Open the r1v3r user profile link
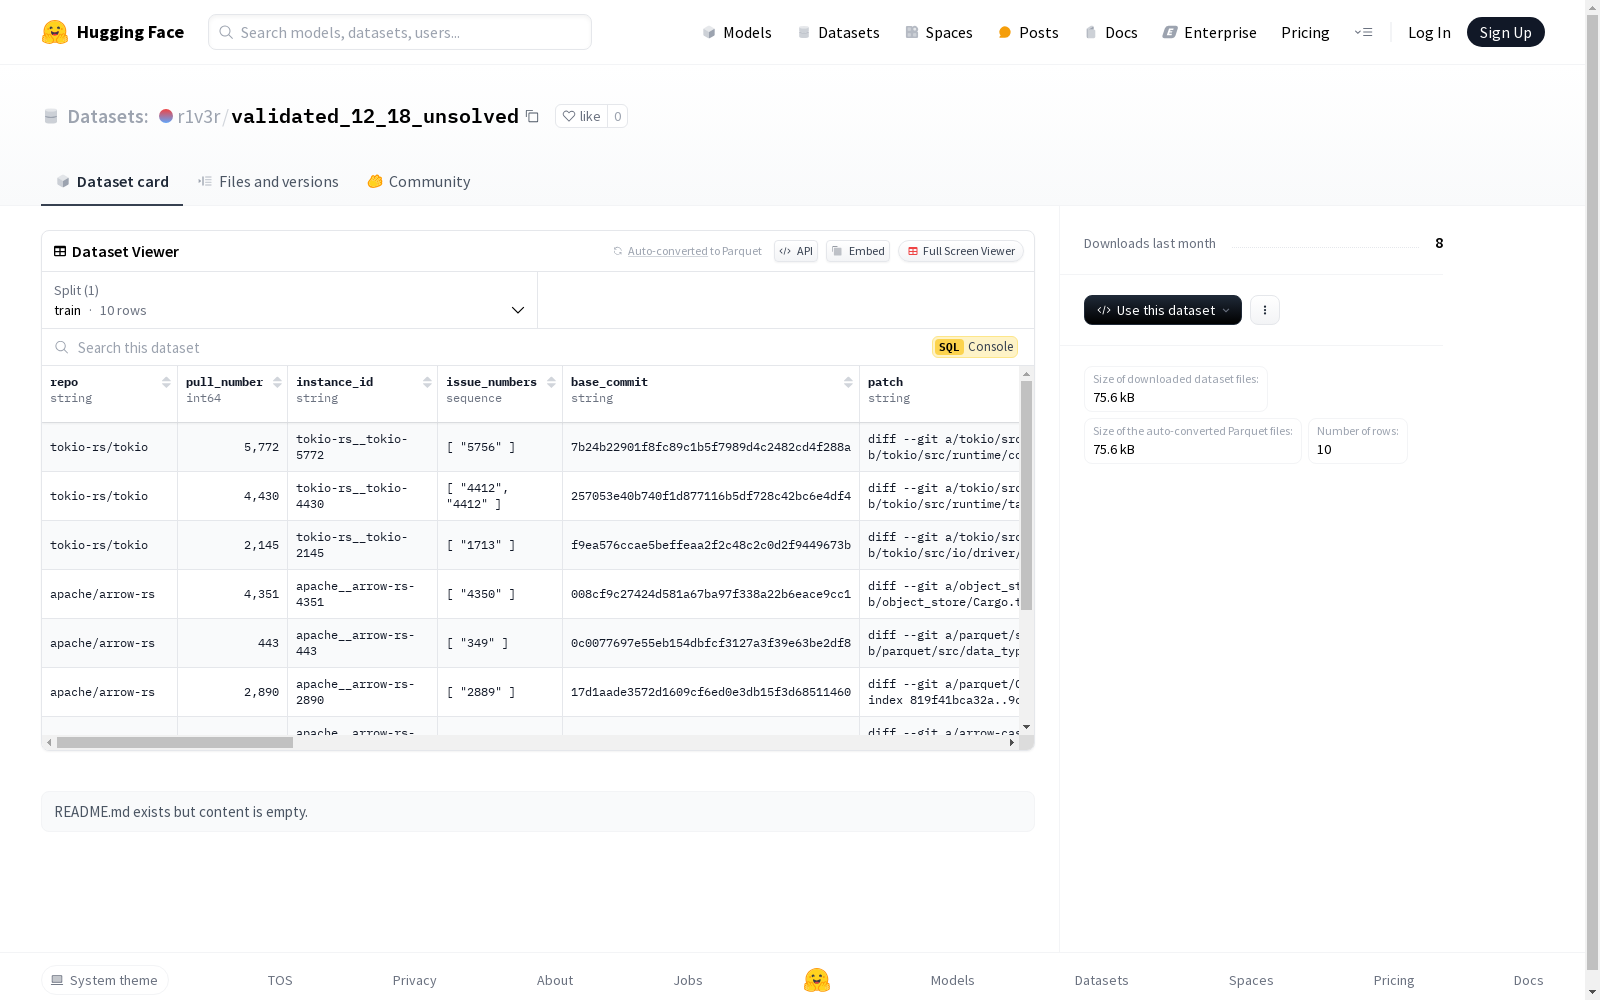 [x=198, y=117]
